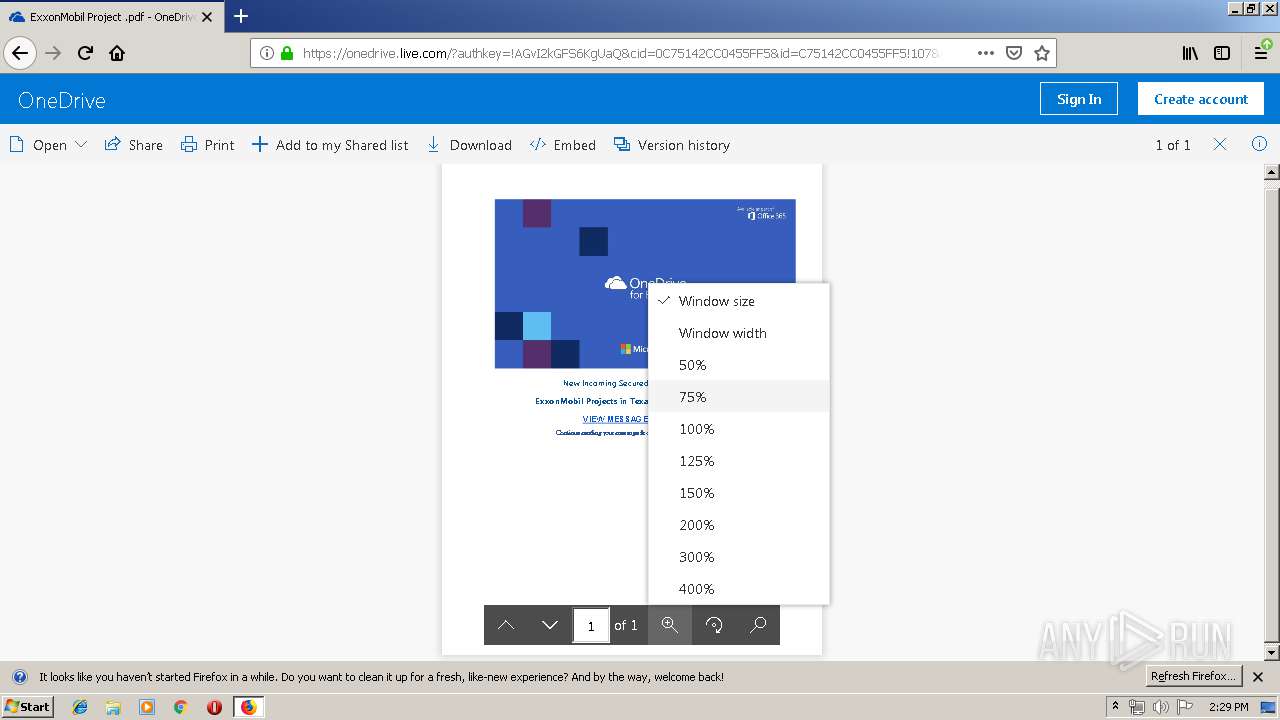Select the Firefox taskbar button
Screen dimensions: 1280x720
point(248,707)
